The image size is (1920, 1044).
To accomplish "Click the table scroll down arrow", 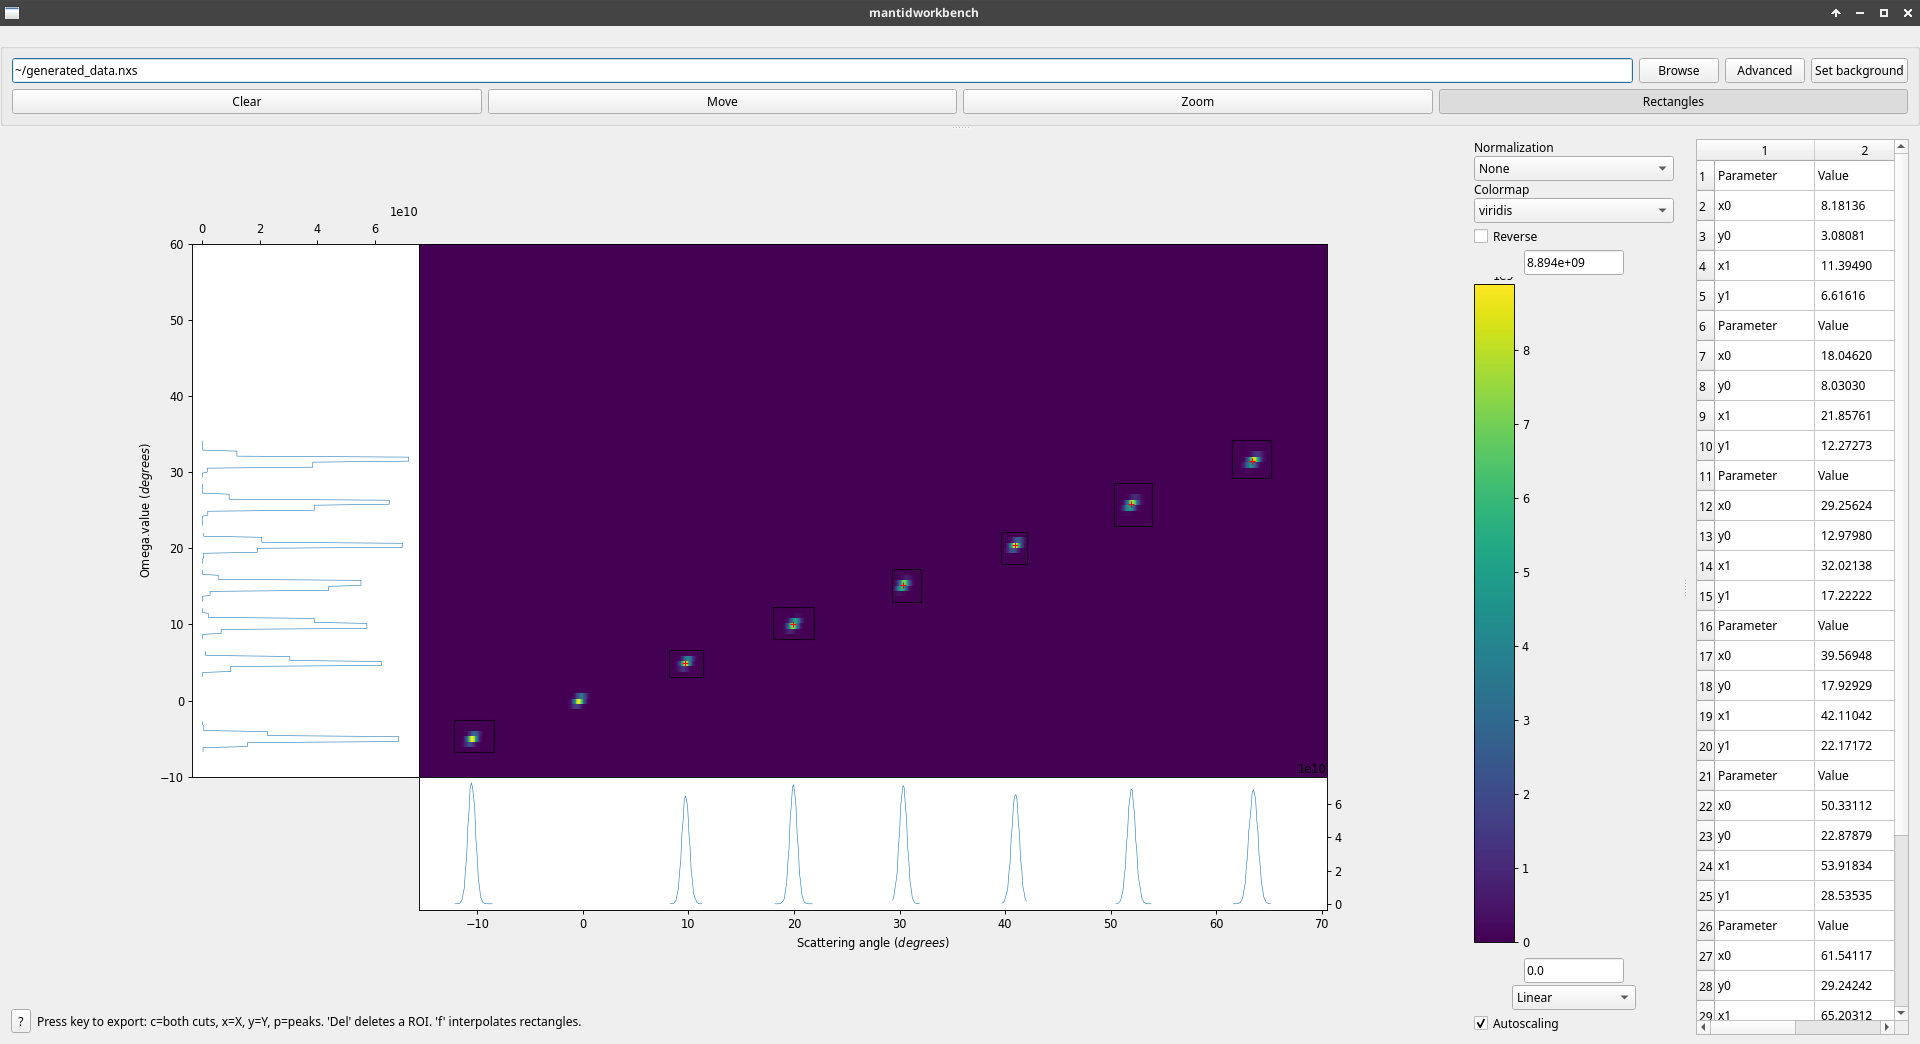I will (1901, 1013).
